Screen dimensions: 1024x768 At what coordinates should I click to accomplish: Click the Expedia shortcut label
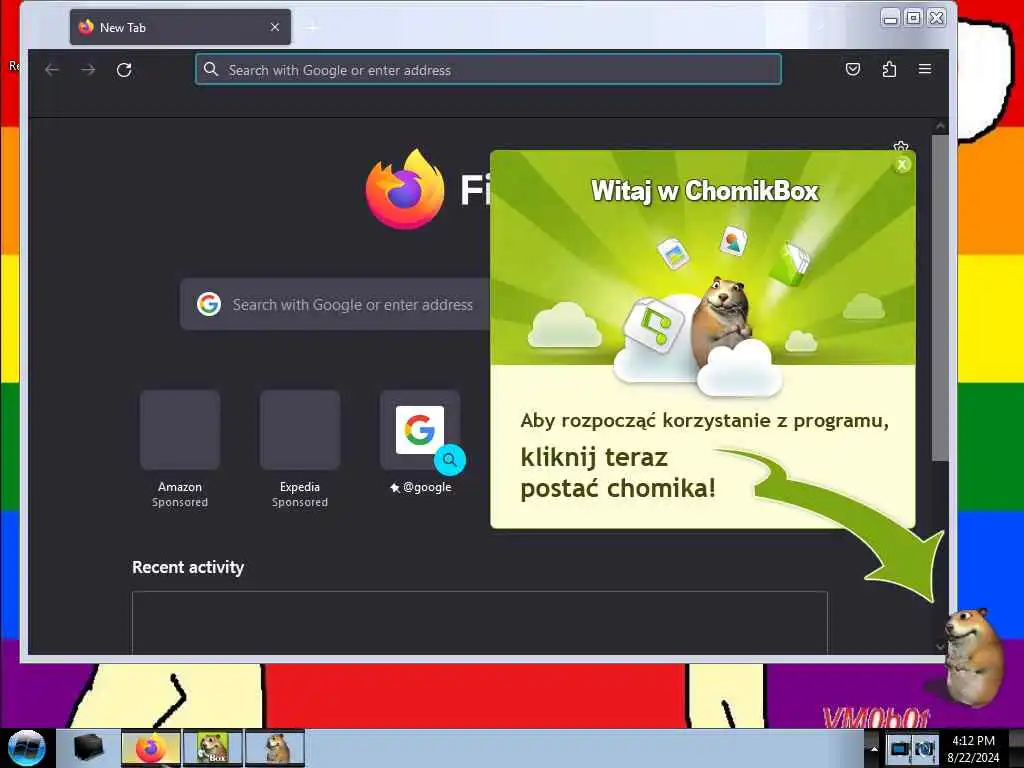[300, 487]
